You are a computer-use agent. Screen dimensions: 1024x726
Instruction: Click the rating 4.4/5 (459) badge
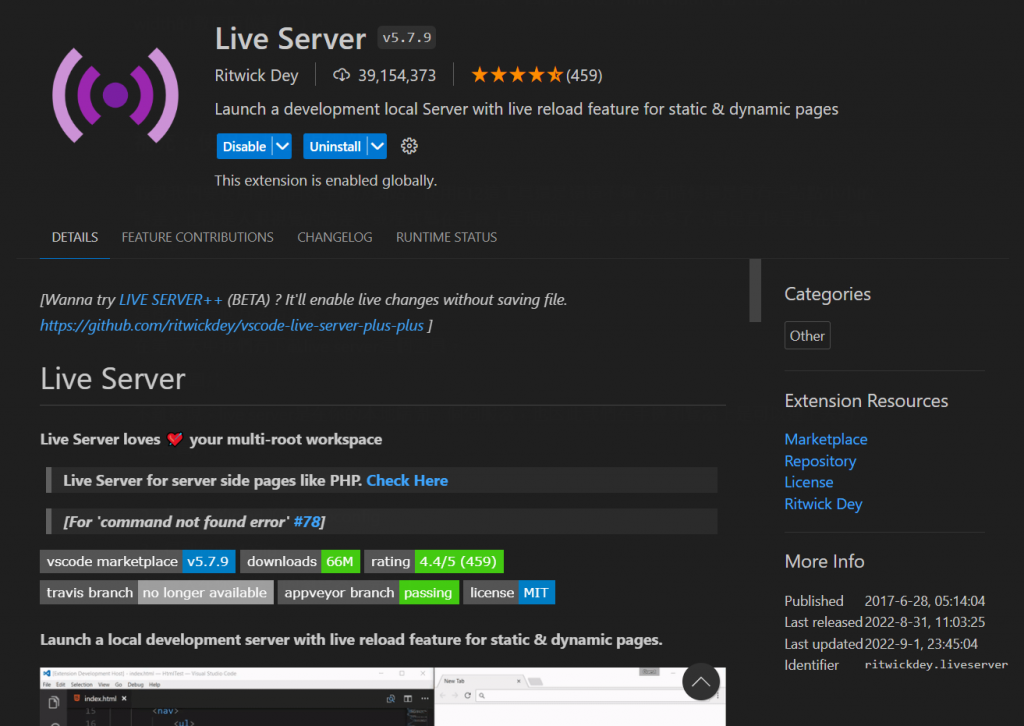click(x=434, y=561)
